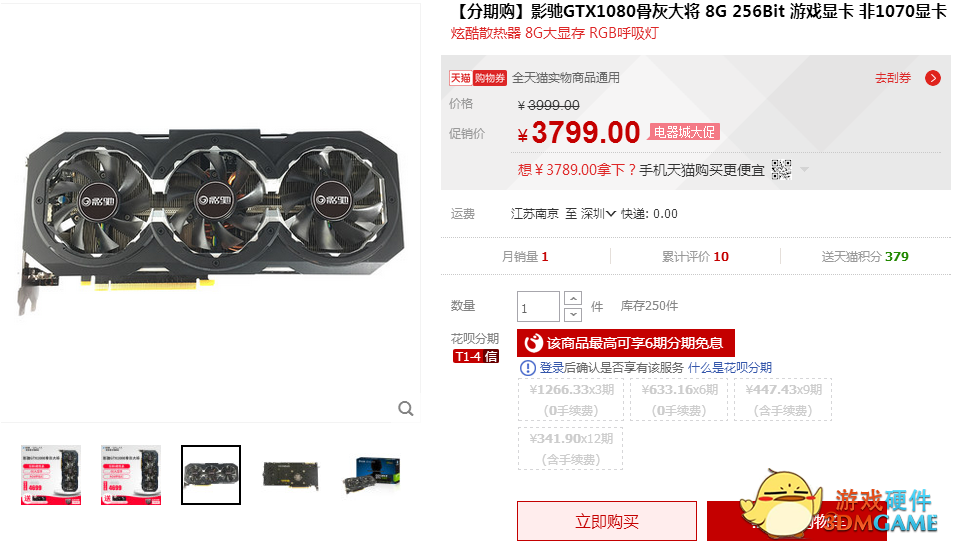The height and width of the screenshot is (550, 960).
Task: Click the blue info icon near 登录后确认
Action: [528, 367]
